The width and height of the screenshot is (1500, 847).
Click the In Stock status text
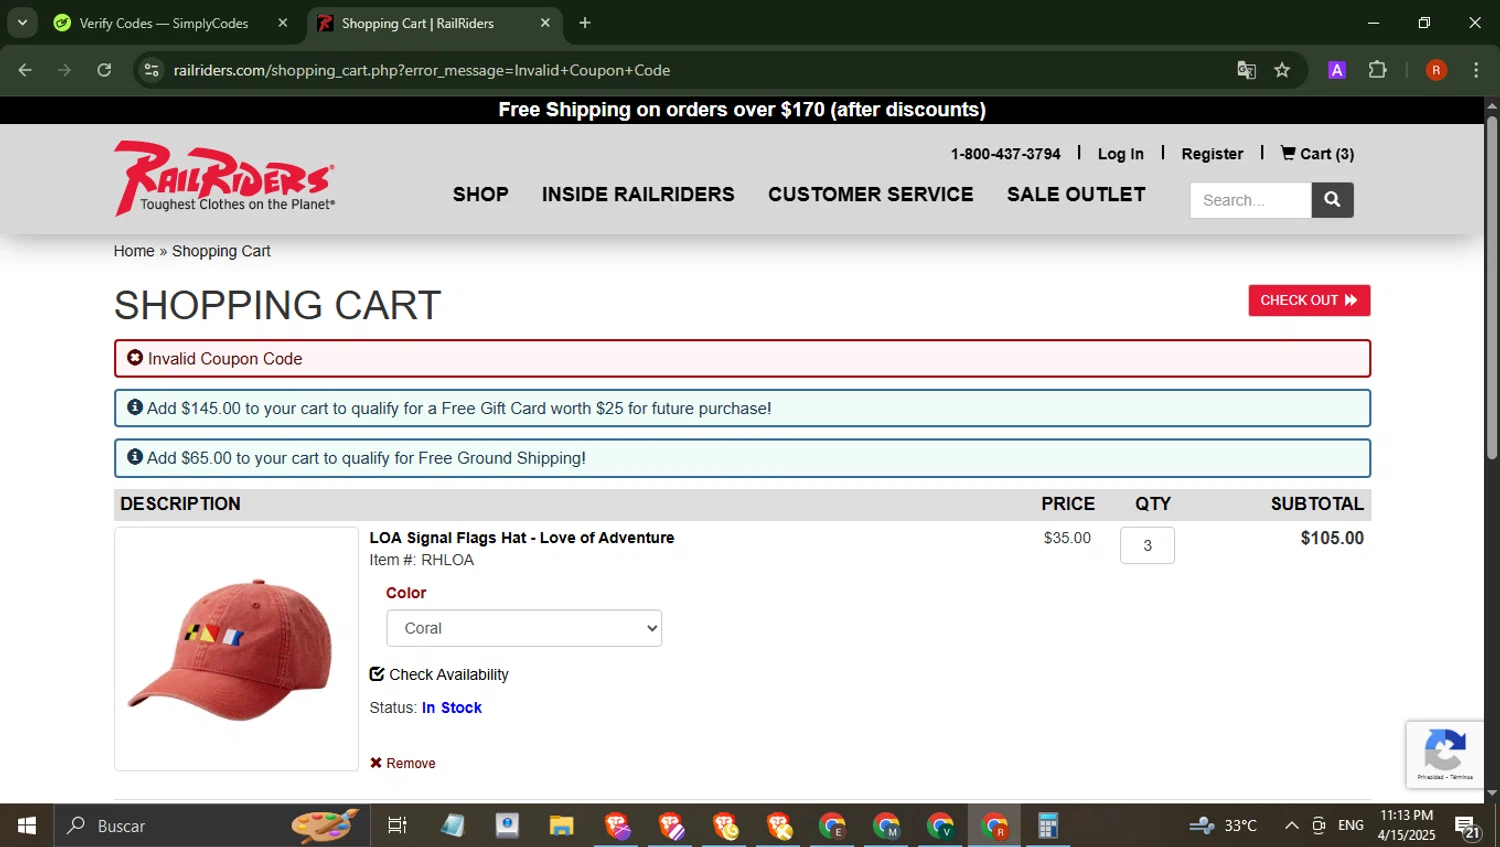452,707
